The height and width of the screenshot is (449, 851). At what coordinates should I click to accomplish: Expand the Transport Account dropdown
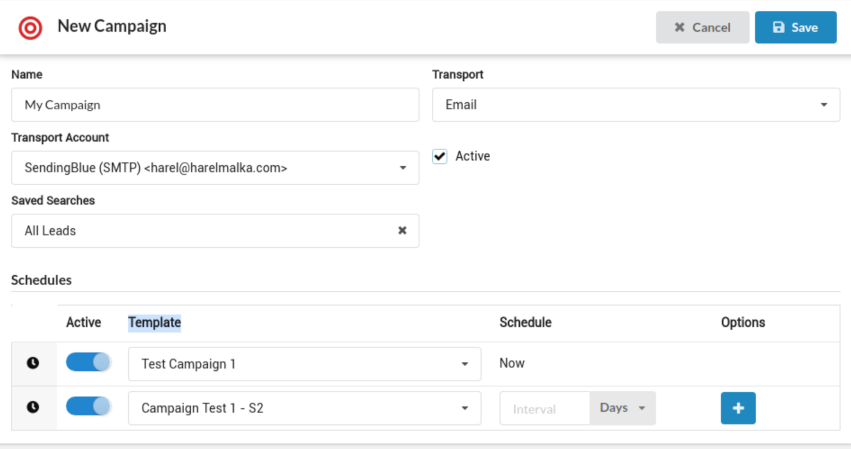click(215, 168)
